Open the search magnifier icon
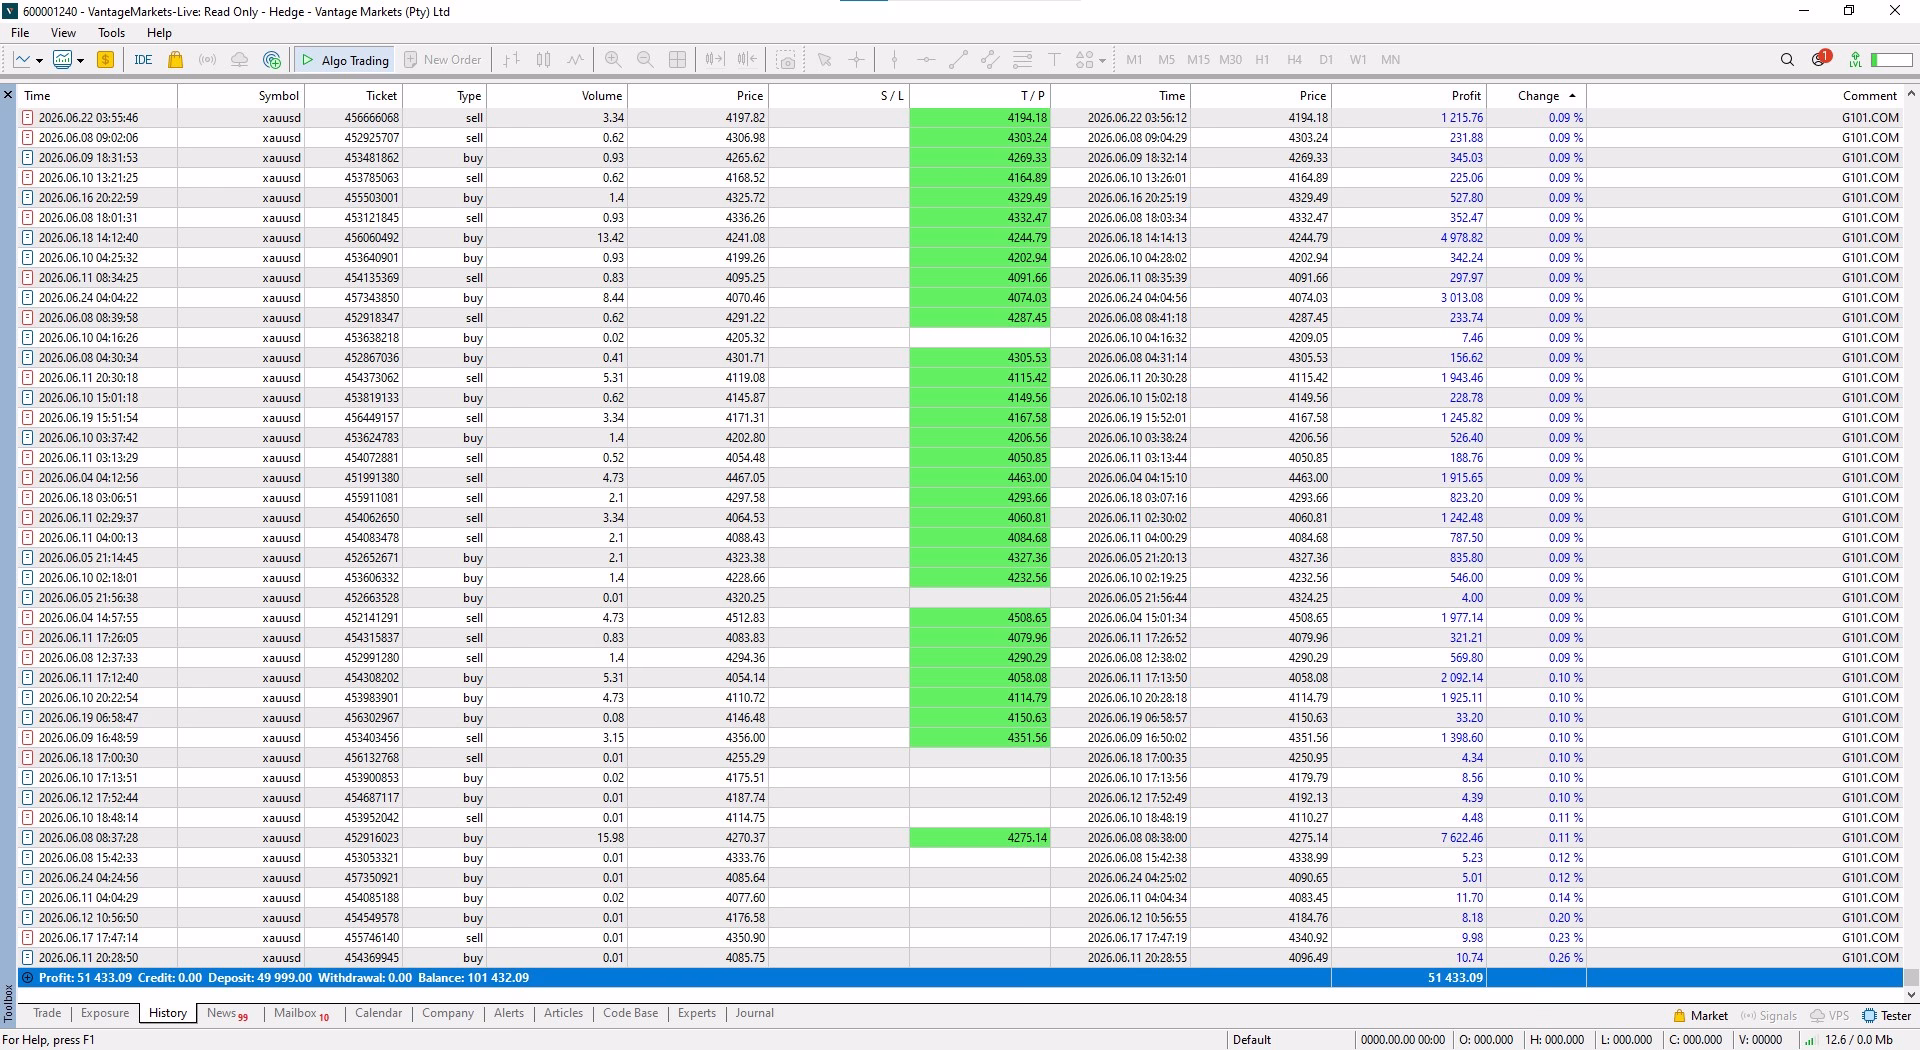Image resolution: width=1920 pixels, height=1050 pixels. 1787,60
